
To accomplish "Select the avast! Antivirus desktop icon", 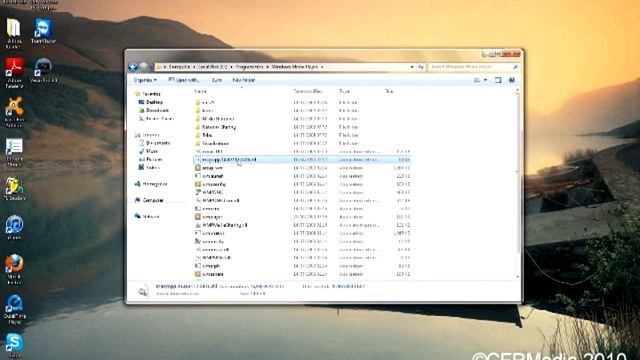I will click(14, 112).
